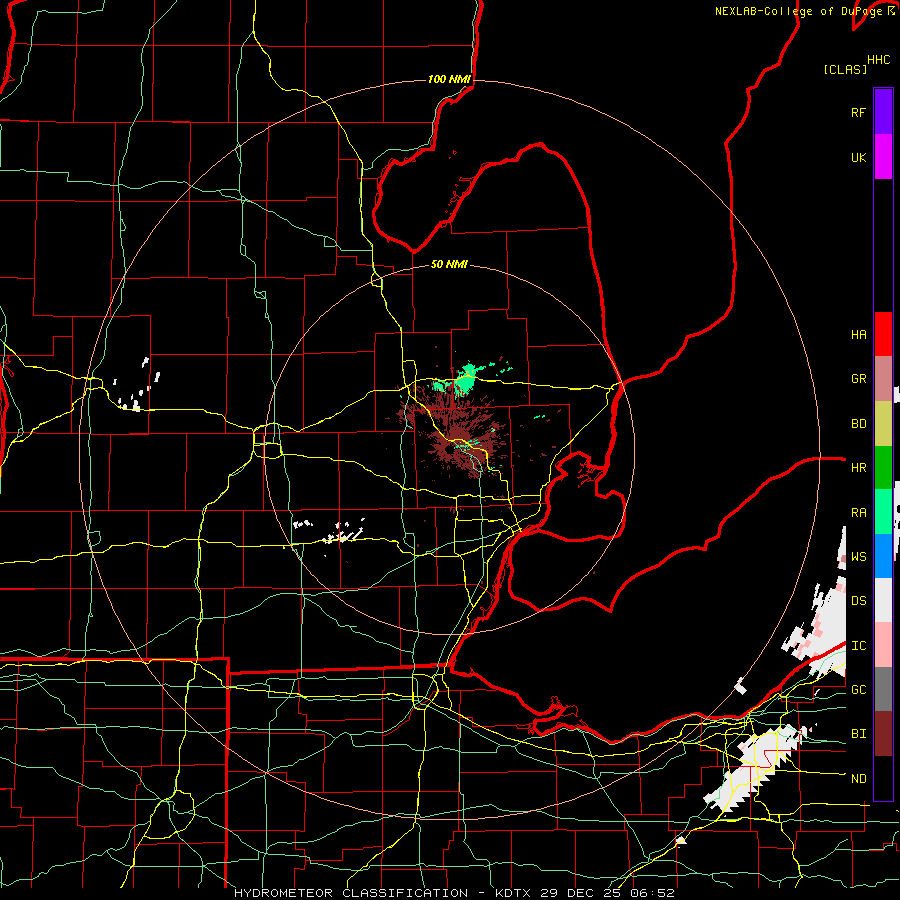Click the 'RA' legend label

[858, 513]
